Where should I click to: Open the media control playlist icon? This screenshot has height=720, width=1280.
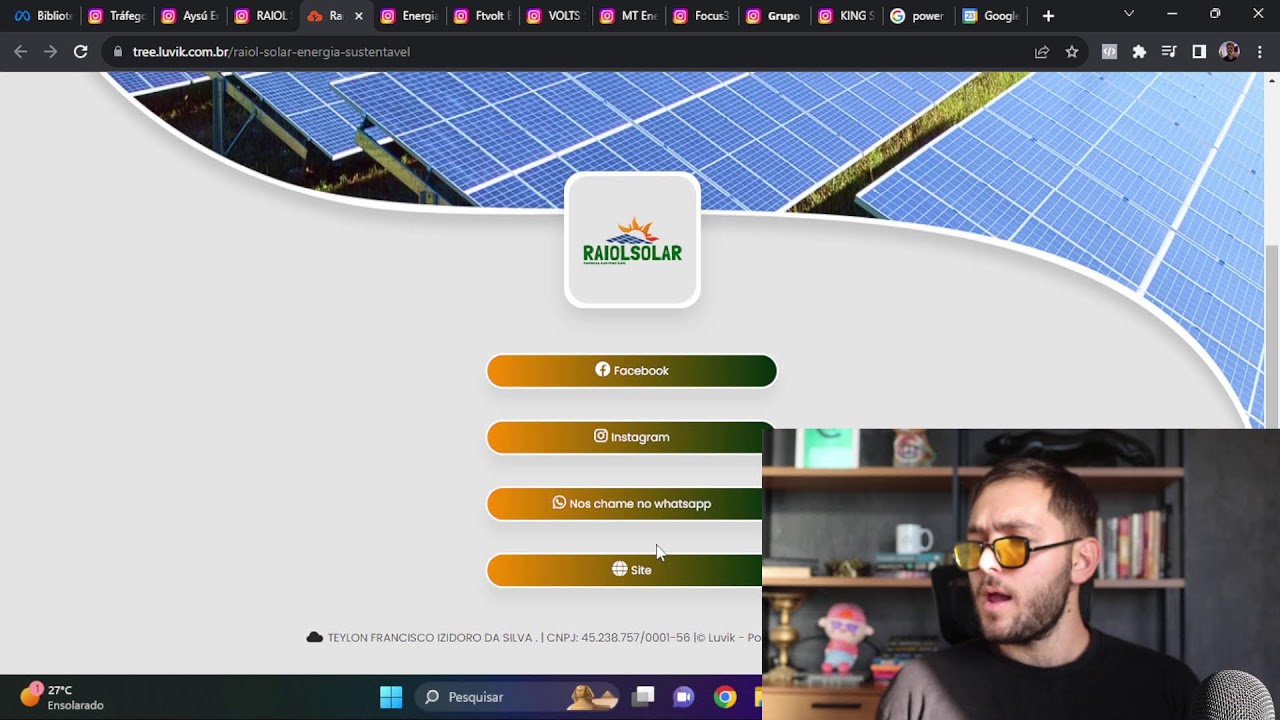click(1169, 52)
